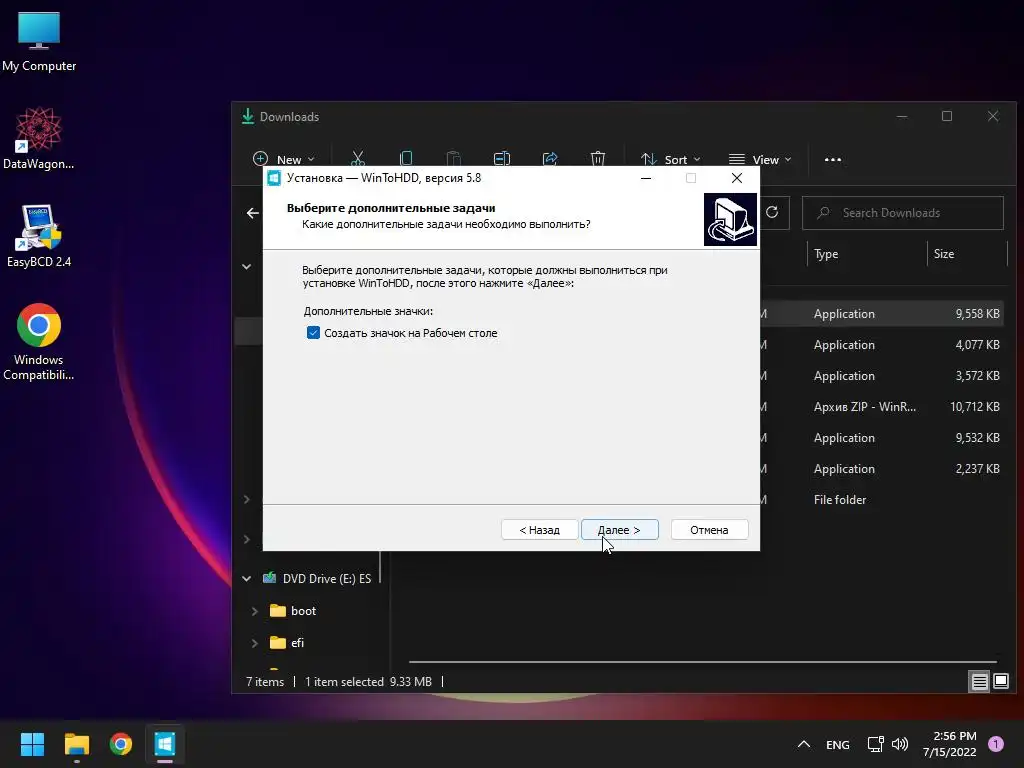Open Google Chrome from the taskbar
The image size is (1024, 768).
121,744
